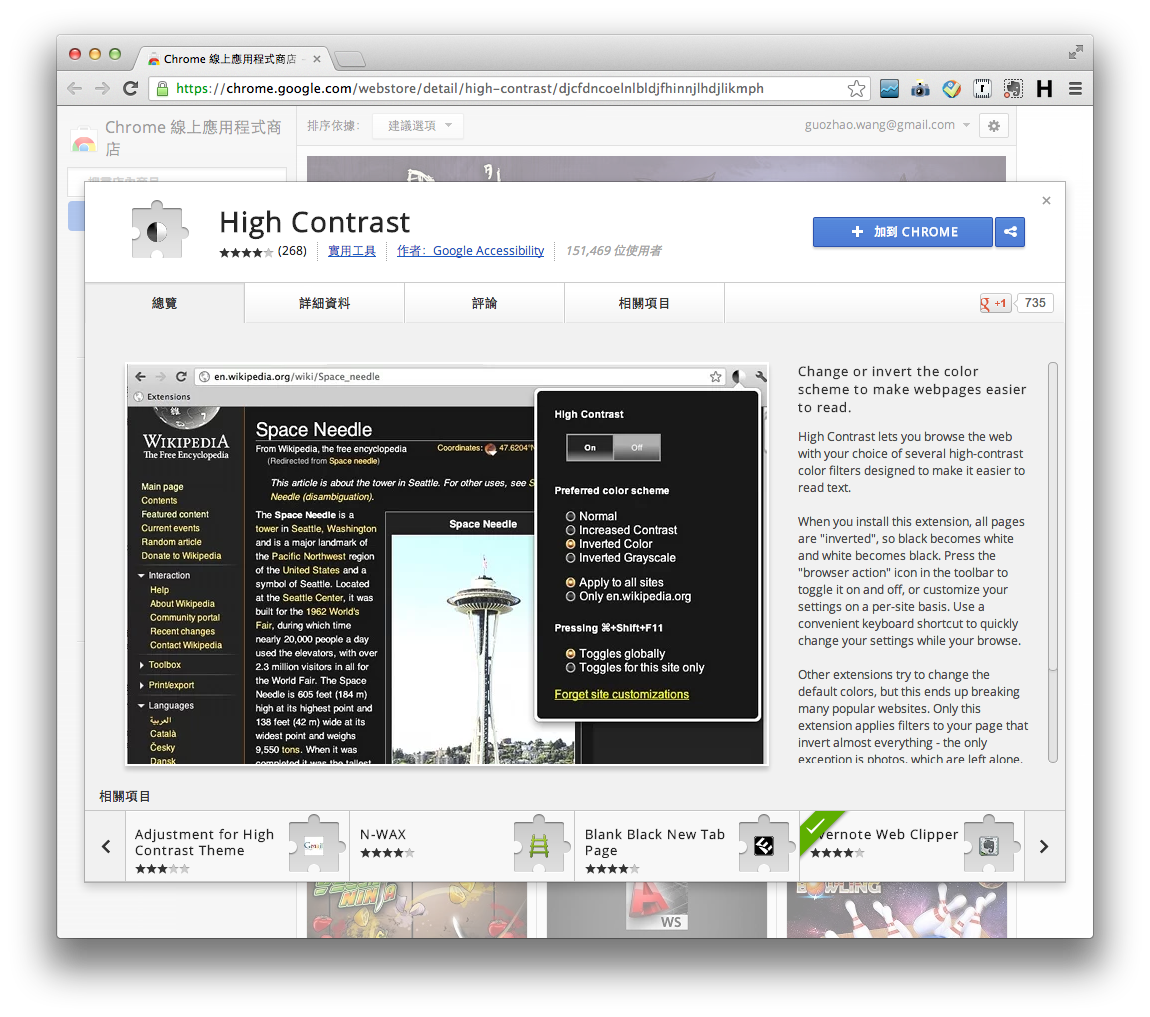This screenshot has width=1150, height=1017.
Task: Click the 735 plus-one count
Action: click(x=1035, y=303)
